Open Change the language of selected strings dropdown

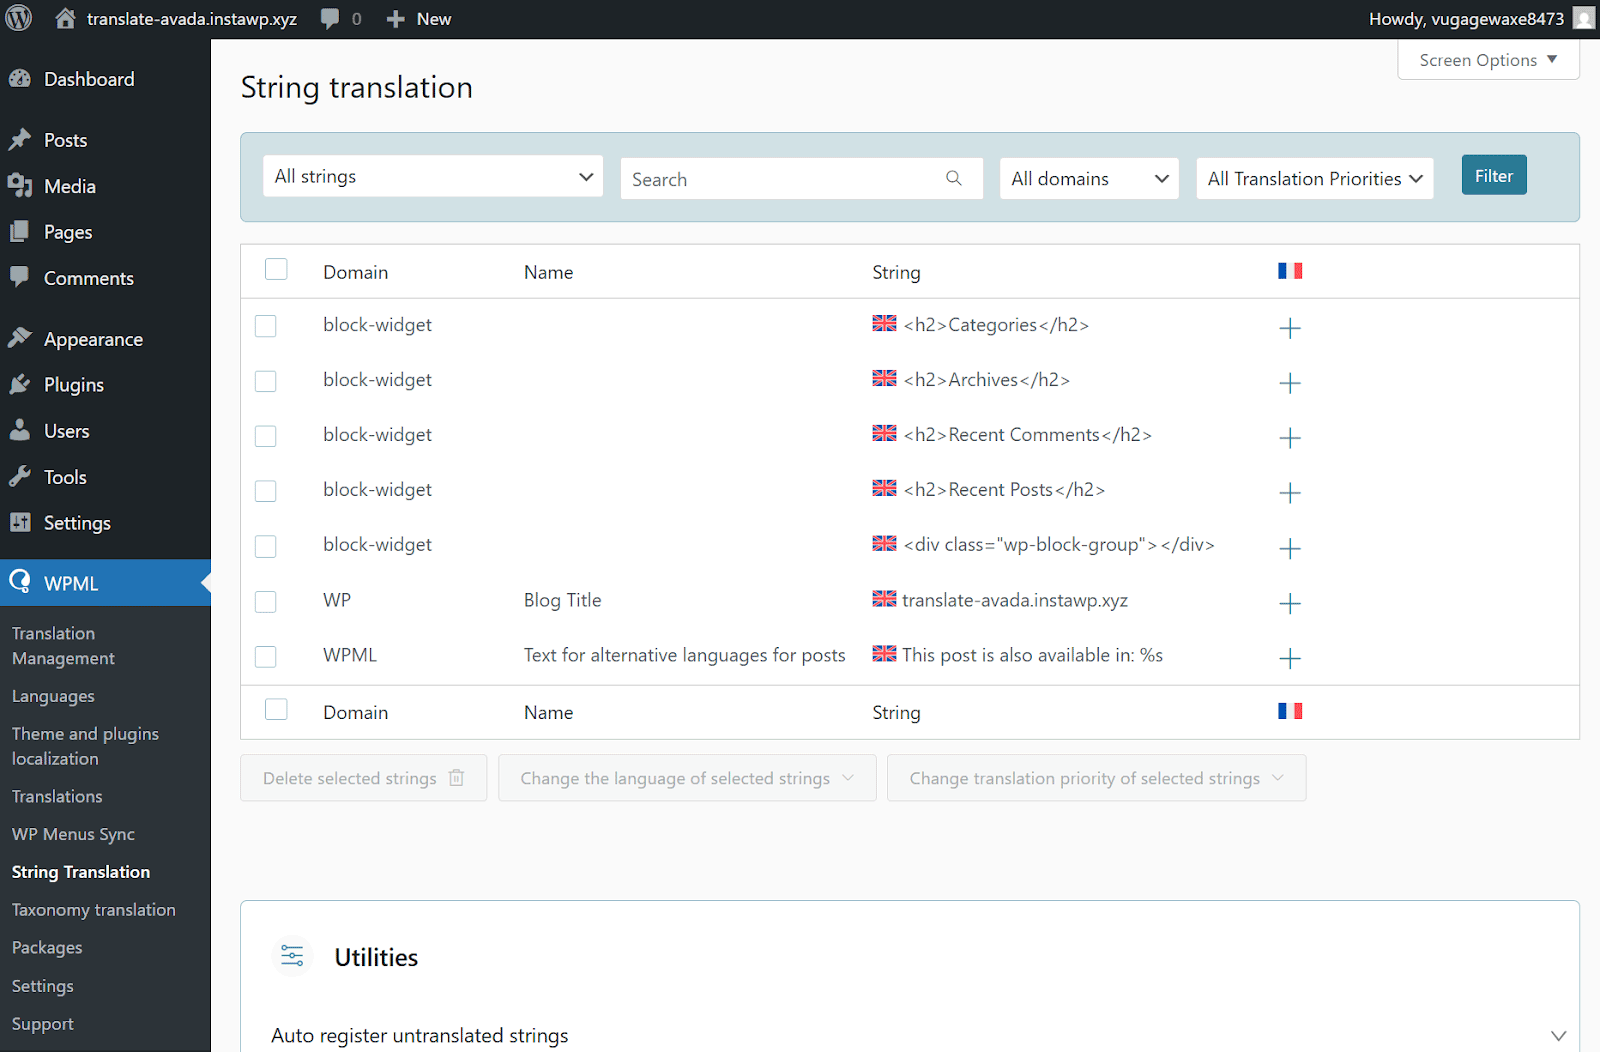coord(687,778)
